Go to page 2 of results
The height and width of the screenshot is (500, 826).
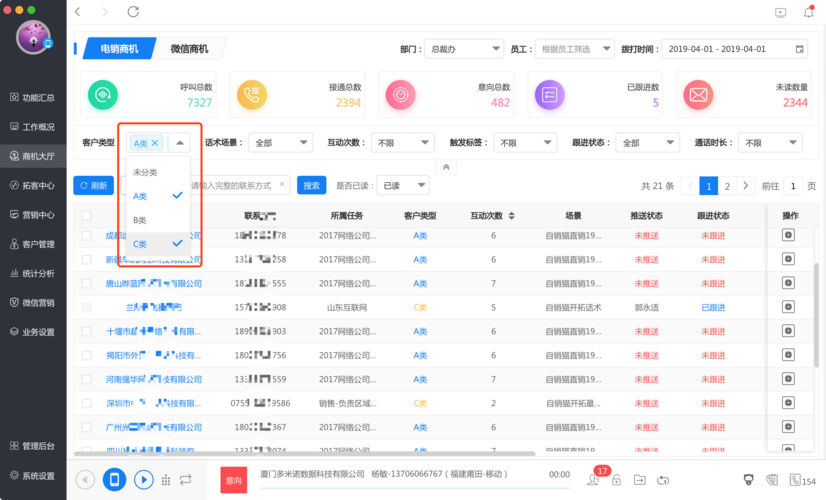click(x=727, y=186)
